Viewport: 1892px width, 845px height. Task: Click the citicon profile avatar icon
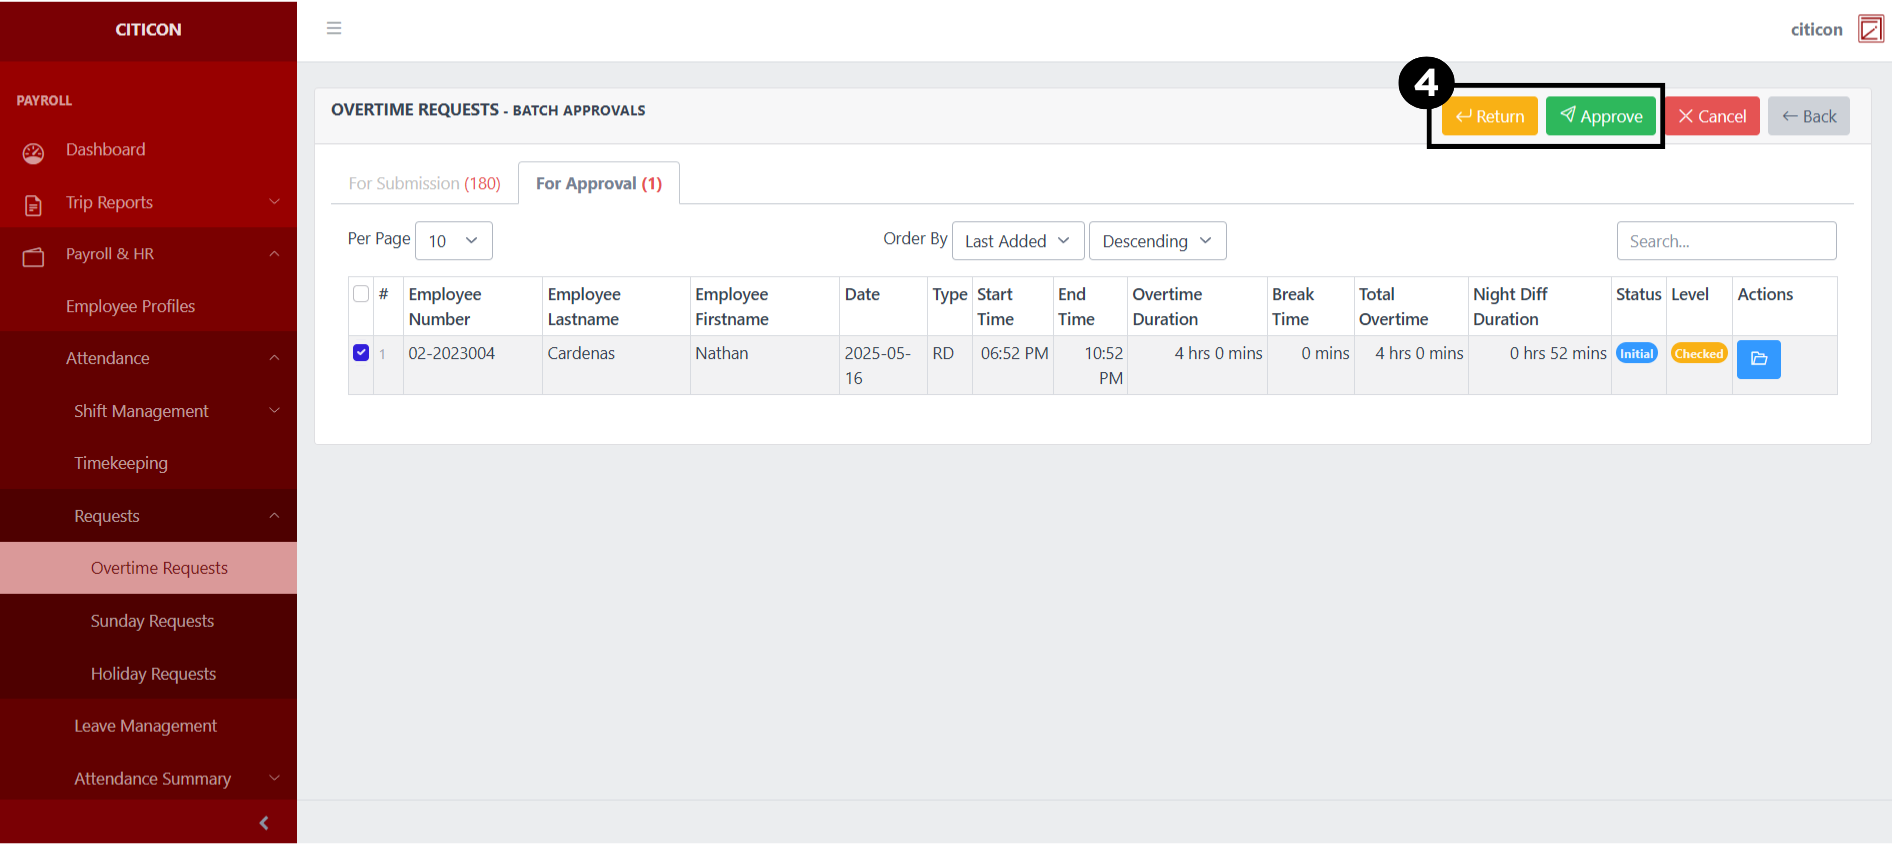[1870, 29]
